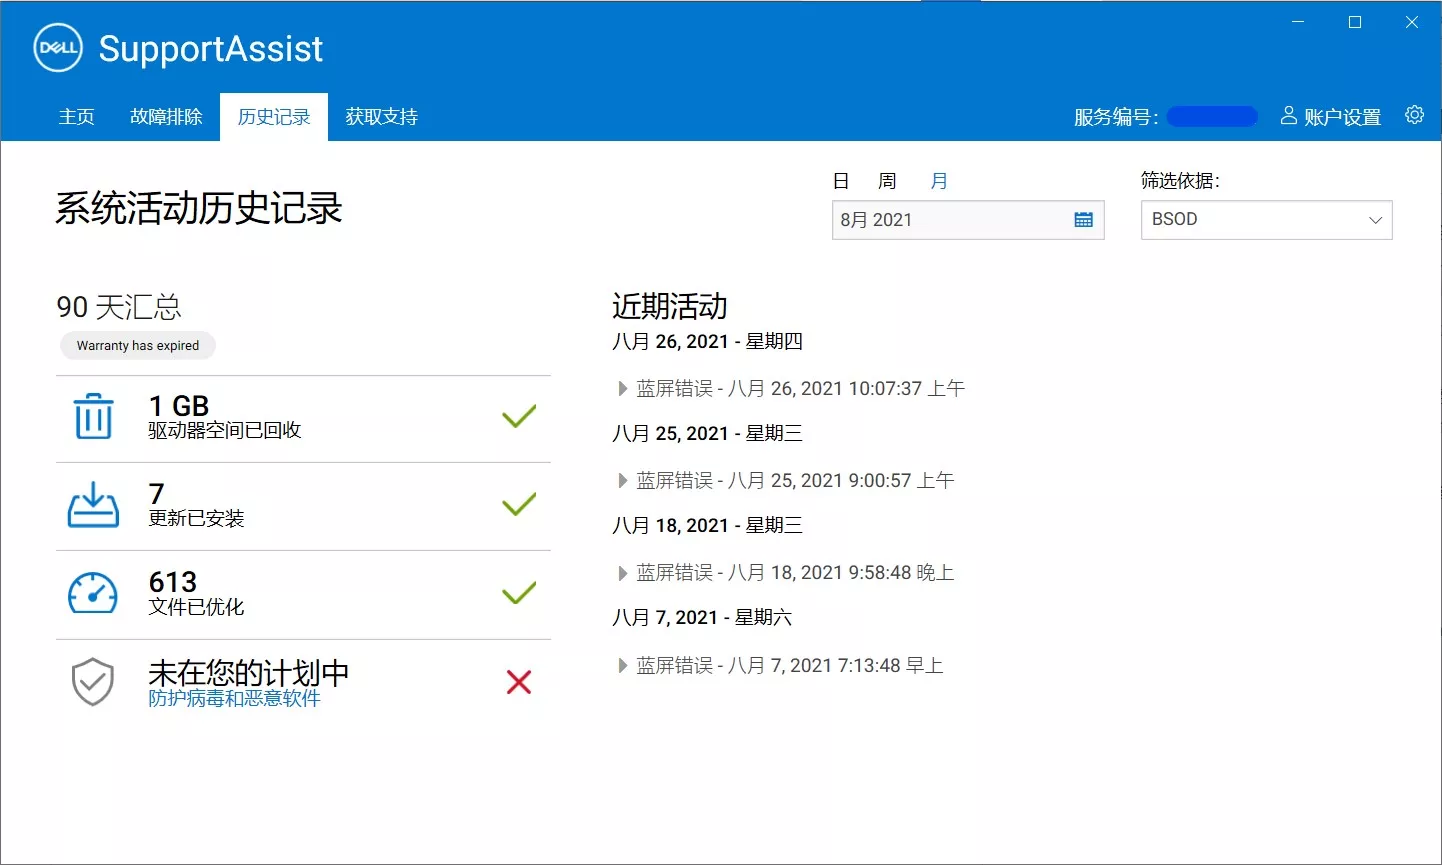
Task: Click 蓝屏错误 - 八月 18, 2021 9:58:48 晚上 text
Action: pos(795,573)
